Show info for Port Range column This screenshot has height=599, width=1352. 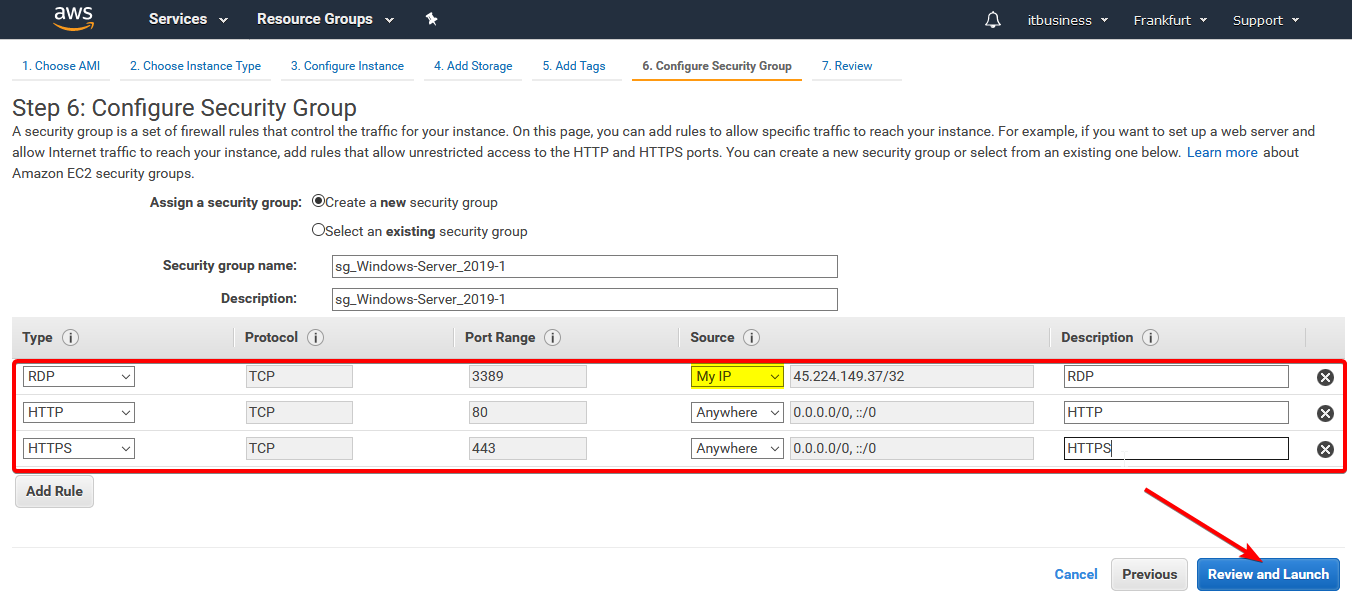552,338
